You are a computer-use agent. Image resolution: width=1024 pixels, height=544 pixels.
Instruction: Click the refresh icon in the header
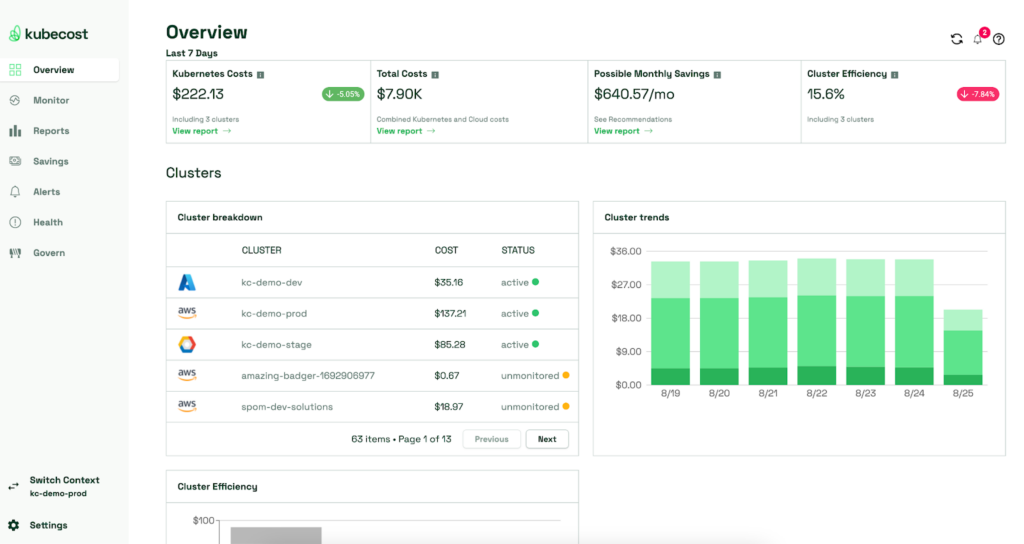(956, 39)
